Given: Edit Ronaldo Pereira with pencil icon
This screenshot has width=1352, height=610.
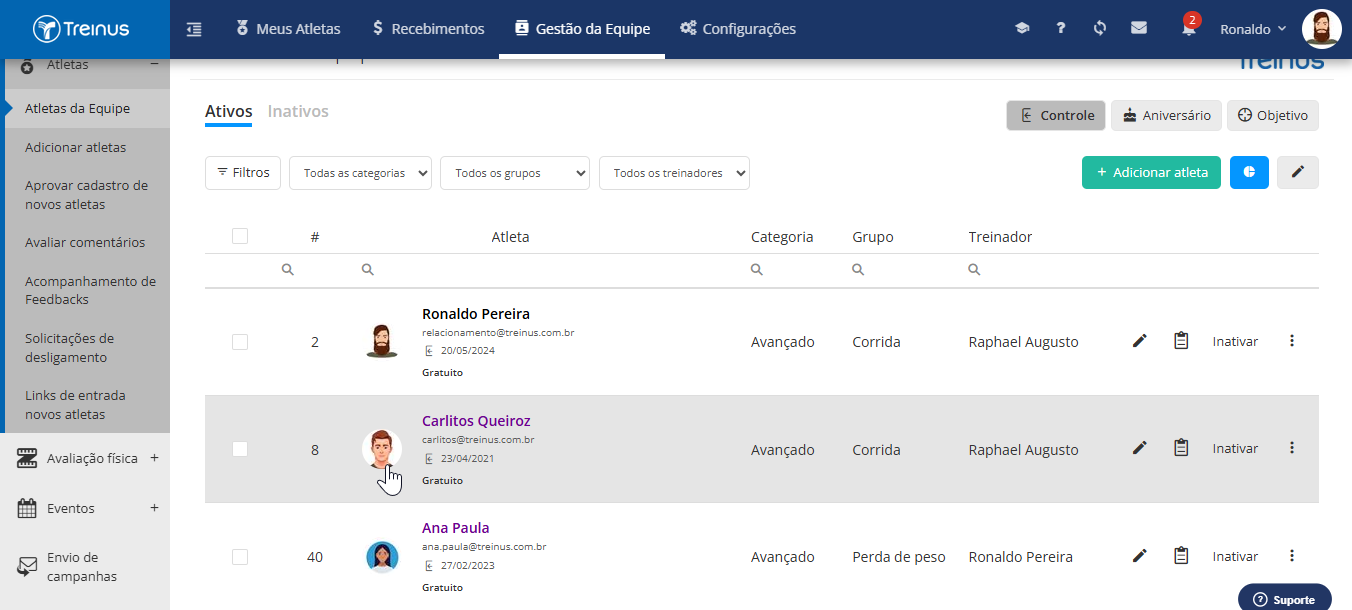Looking at the screenshot, I should [1139, 341].
